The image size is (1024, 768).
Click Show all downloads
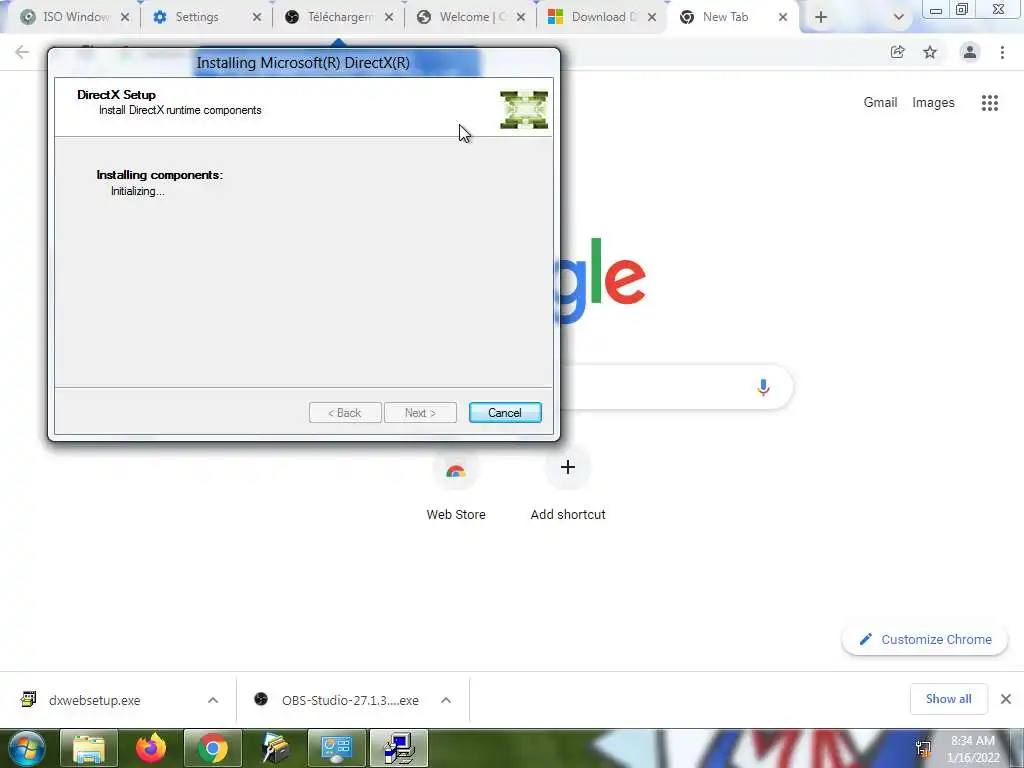pyautogui.click(x=948, y=699)
